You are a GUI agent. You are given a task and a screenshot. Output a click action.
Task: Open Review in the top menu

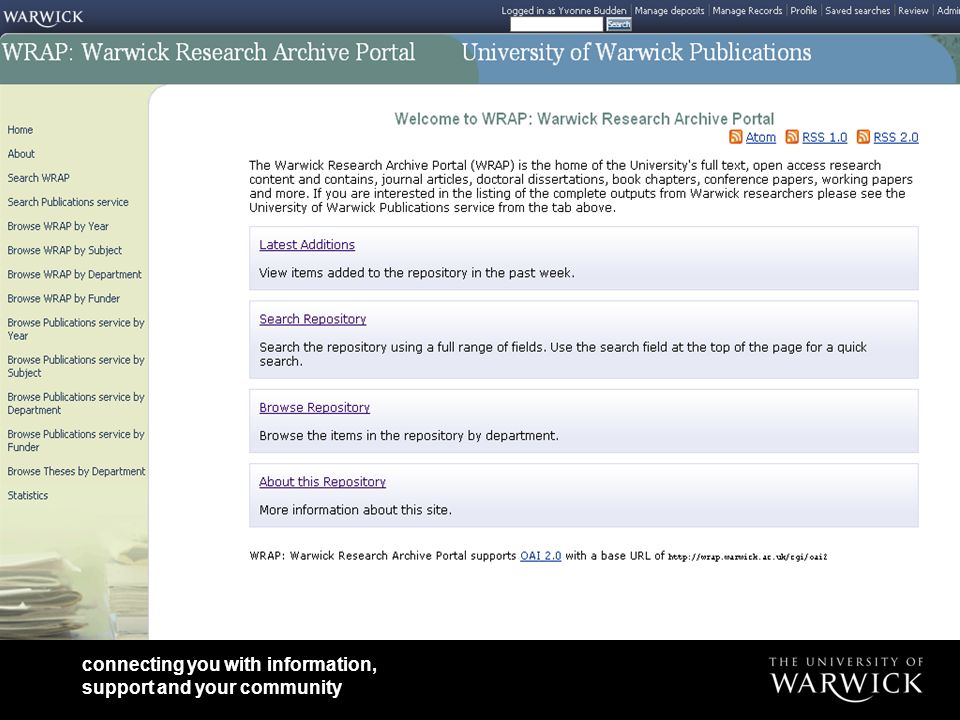pyautogui.click(x=913, y=10)
